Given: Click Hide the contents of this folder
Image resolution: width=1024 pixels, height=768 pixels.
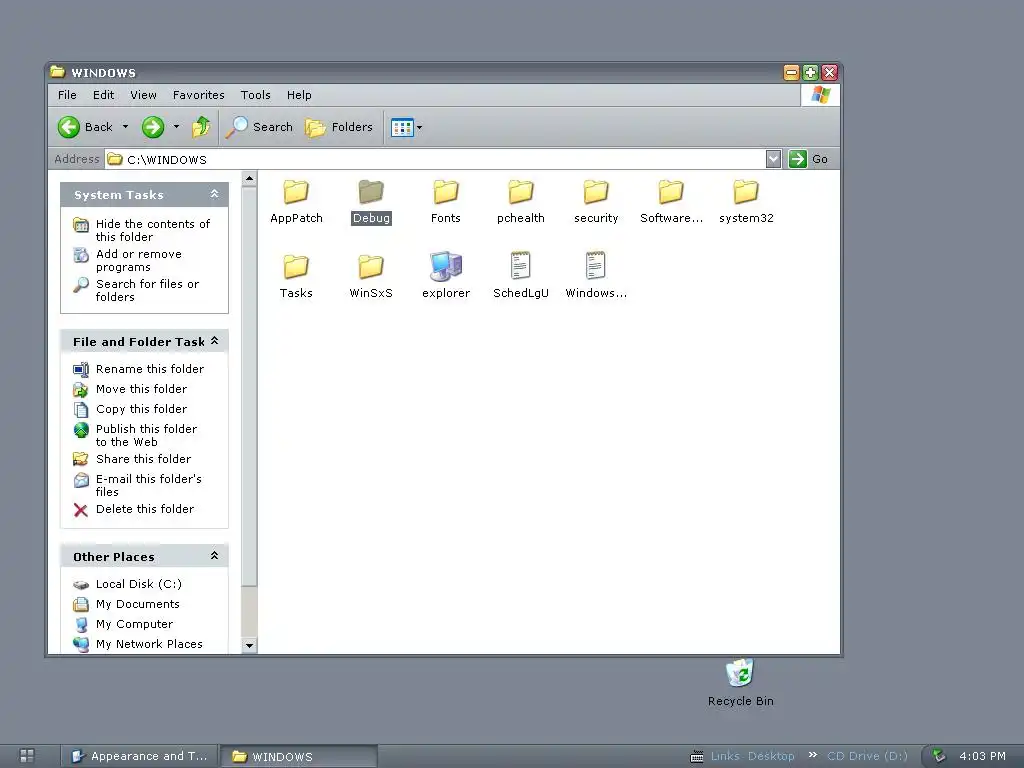Looking at the screenshot, I should [x=142, y=230].
